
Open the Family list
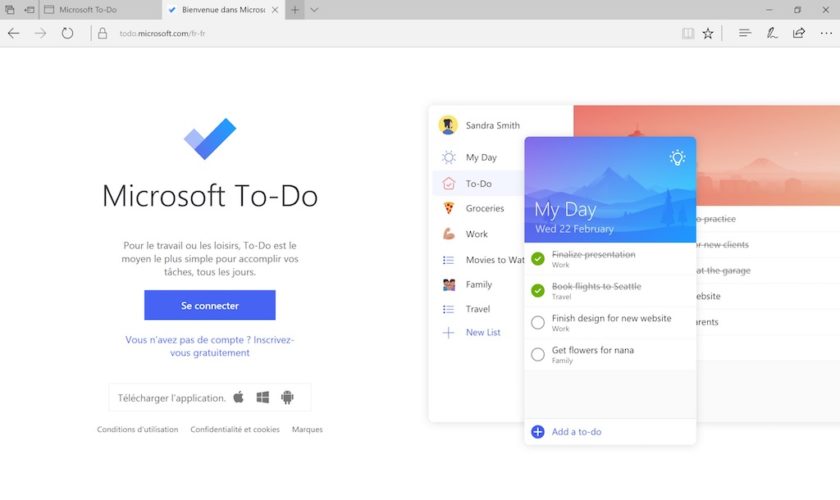[x=478, y=284]
